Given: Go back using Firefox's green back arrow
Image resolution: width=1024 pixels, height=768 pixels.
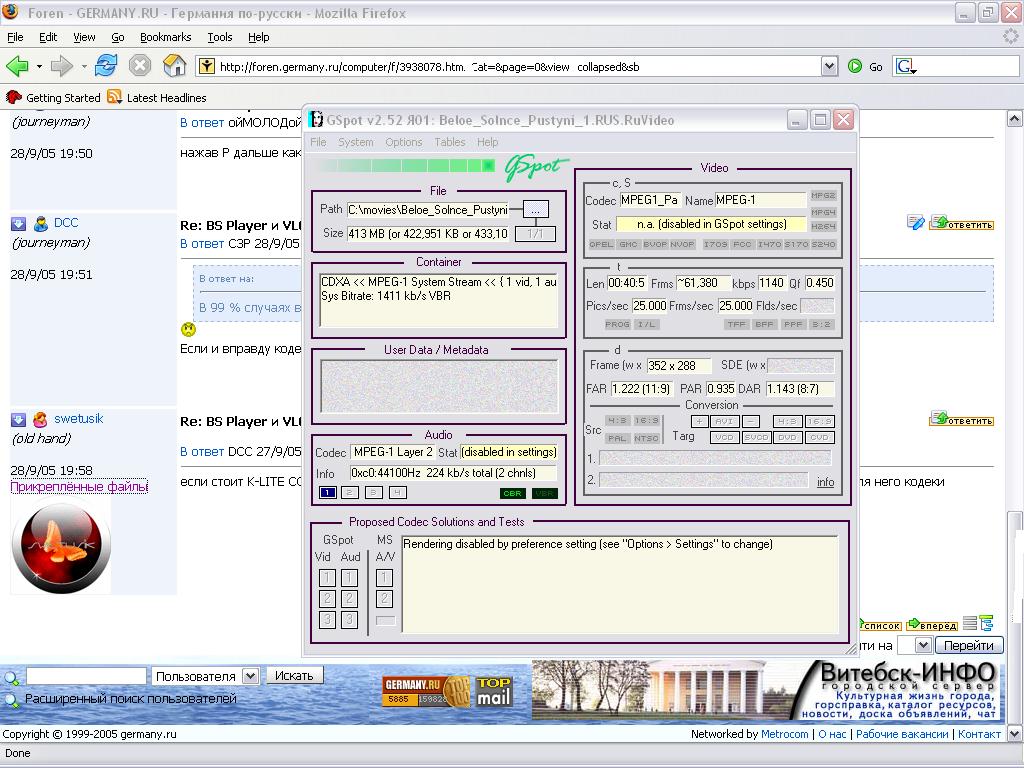Looking at the screenshot, I should [17, 66].
